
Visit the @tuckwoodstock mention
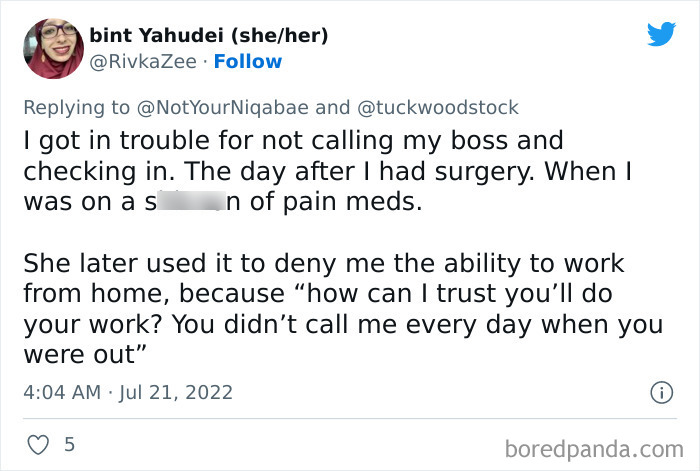click(x=435, y=107)
